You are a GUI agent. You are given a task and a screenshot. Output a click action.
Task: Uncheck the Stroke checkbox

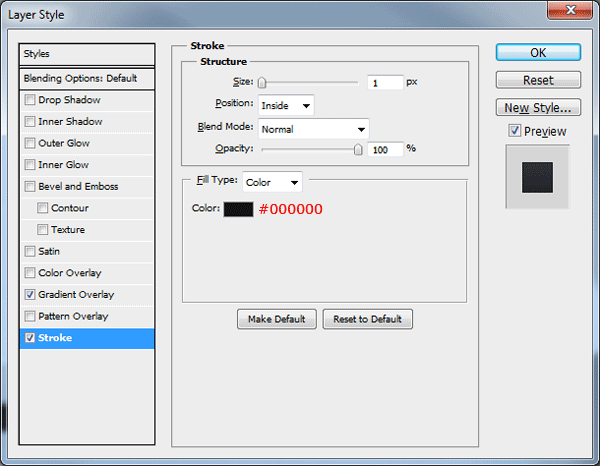tap(30, 338)
